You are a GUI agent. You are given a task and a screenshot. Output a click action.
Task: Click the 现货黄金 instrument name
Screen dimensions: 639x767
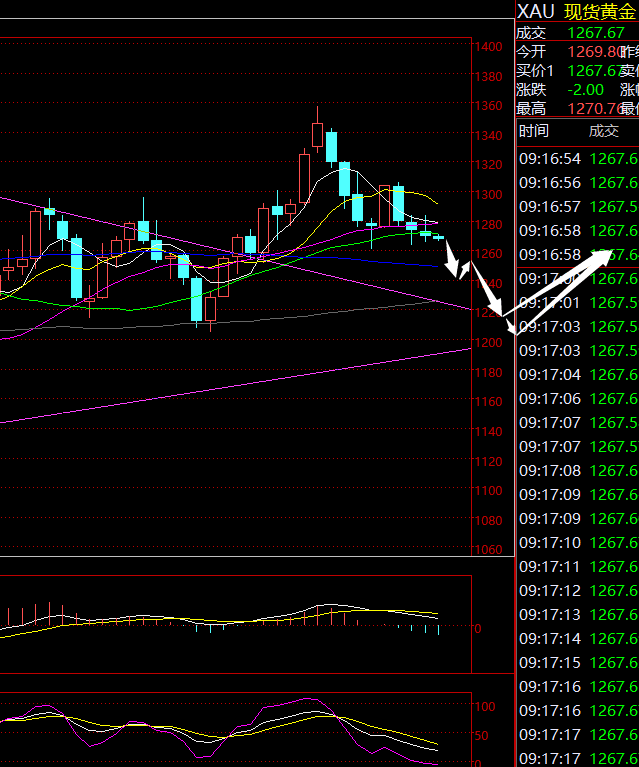pos(600,12)
